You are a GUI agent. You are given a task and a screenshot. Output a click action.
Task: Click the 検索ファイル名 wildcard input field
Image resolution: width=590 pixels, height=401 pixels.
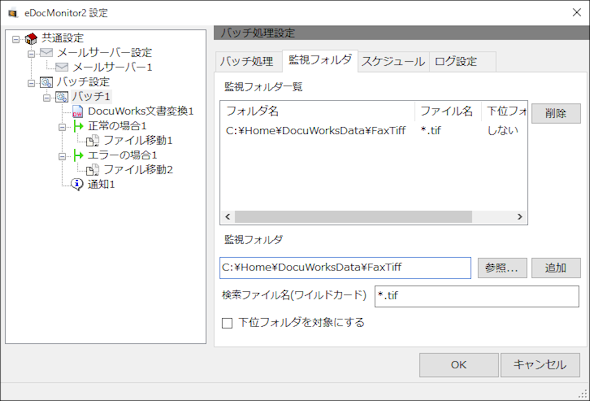click(477, 296)
